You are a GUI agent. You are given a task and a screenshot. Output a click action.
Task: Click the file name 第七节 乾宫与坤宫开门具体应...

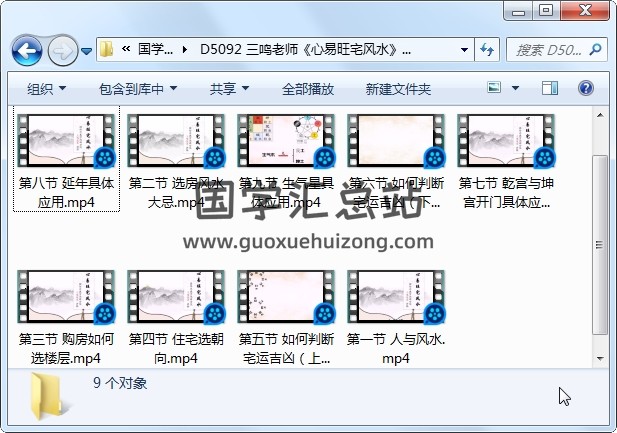[506, 193]
